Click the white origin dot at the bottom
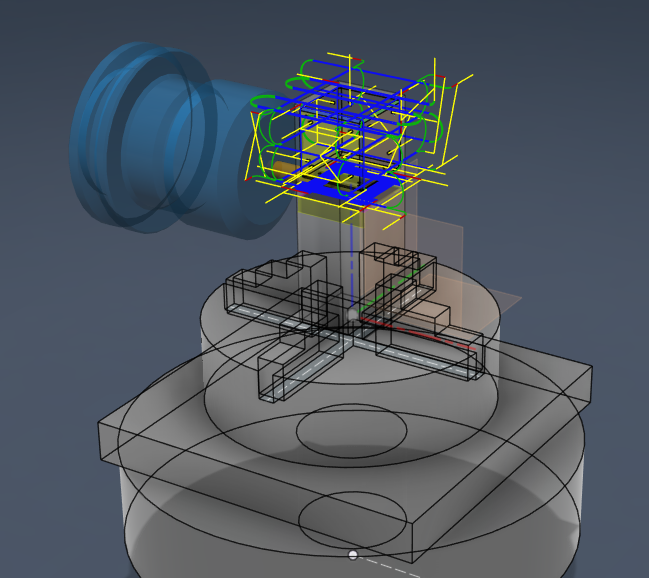The height and width of the screenshot is (578, 649). (353, 554)
